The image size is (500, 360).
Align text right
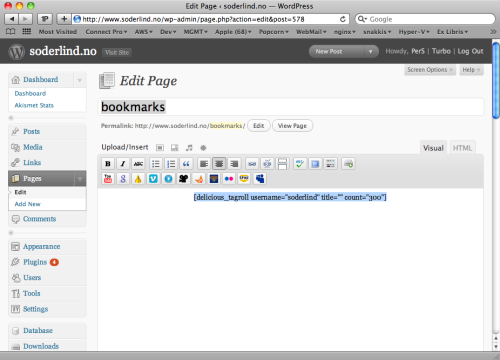tap(234, 164)
